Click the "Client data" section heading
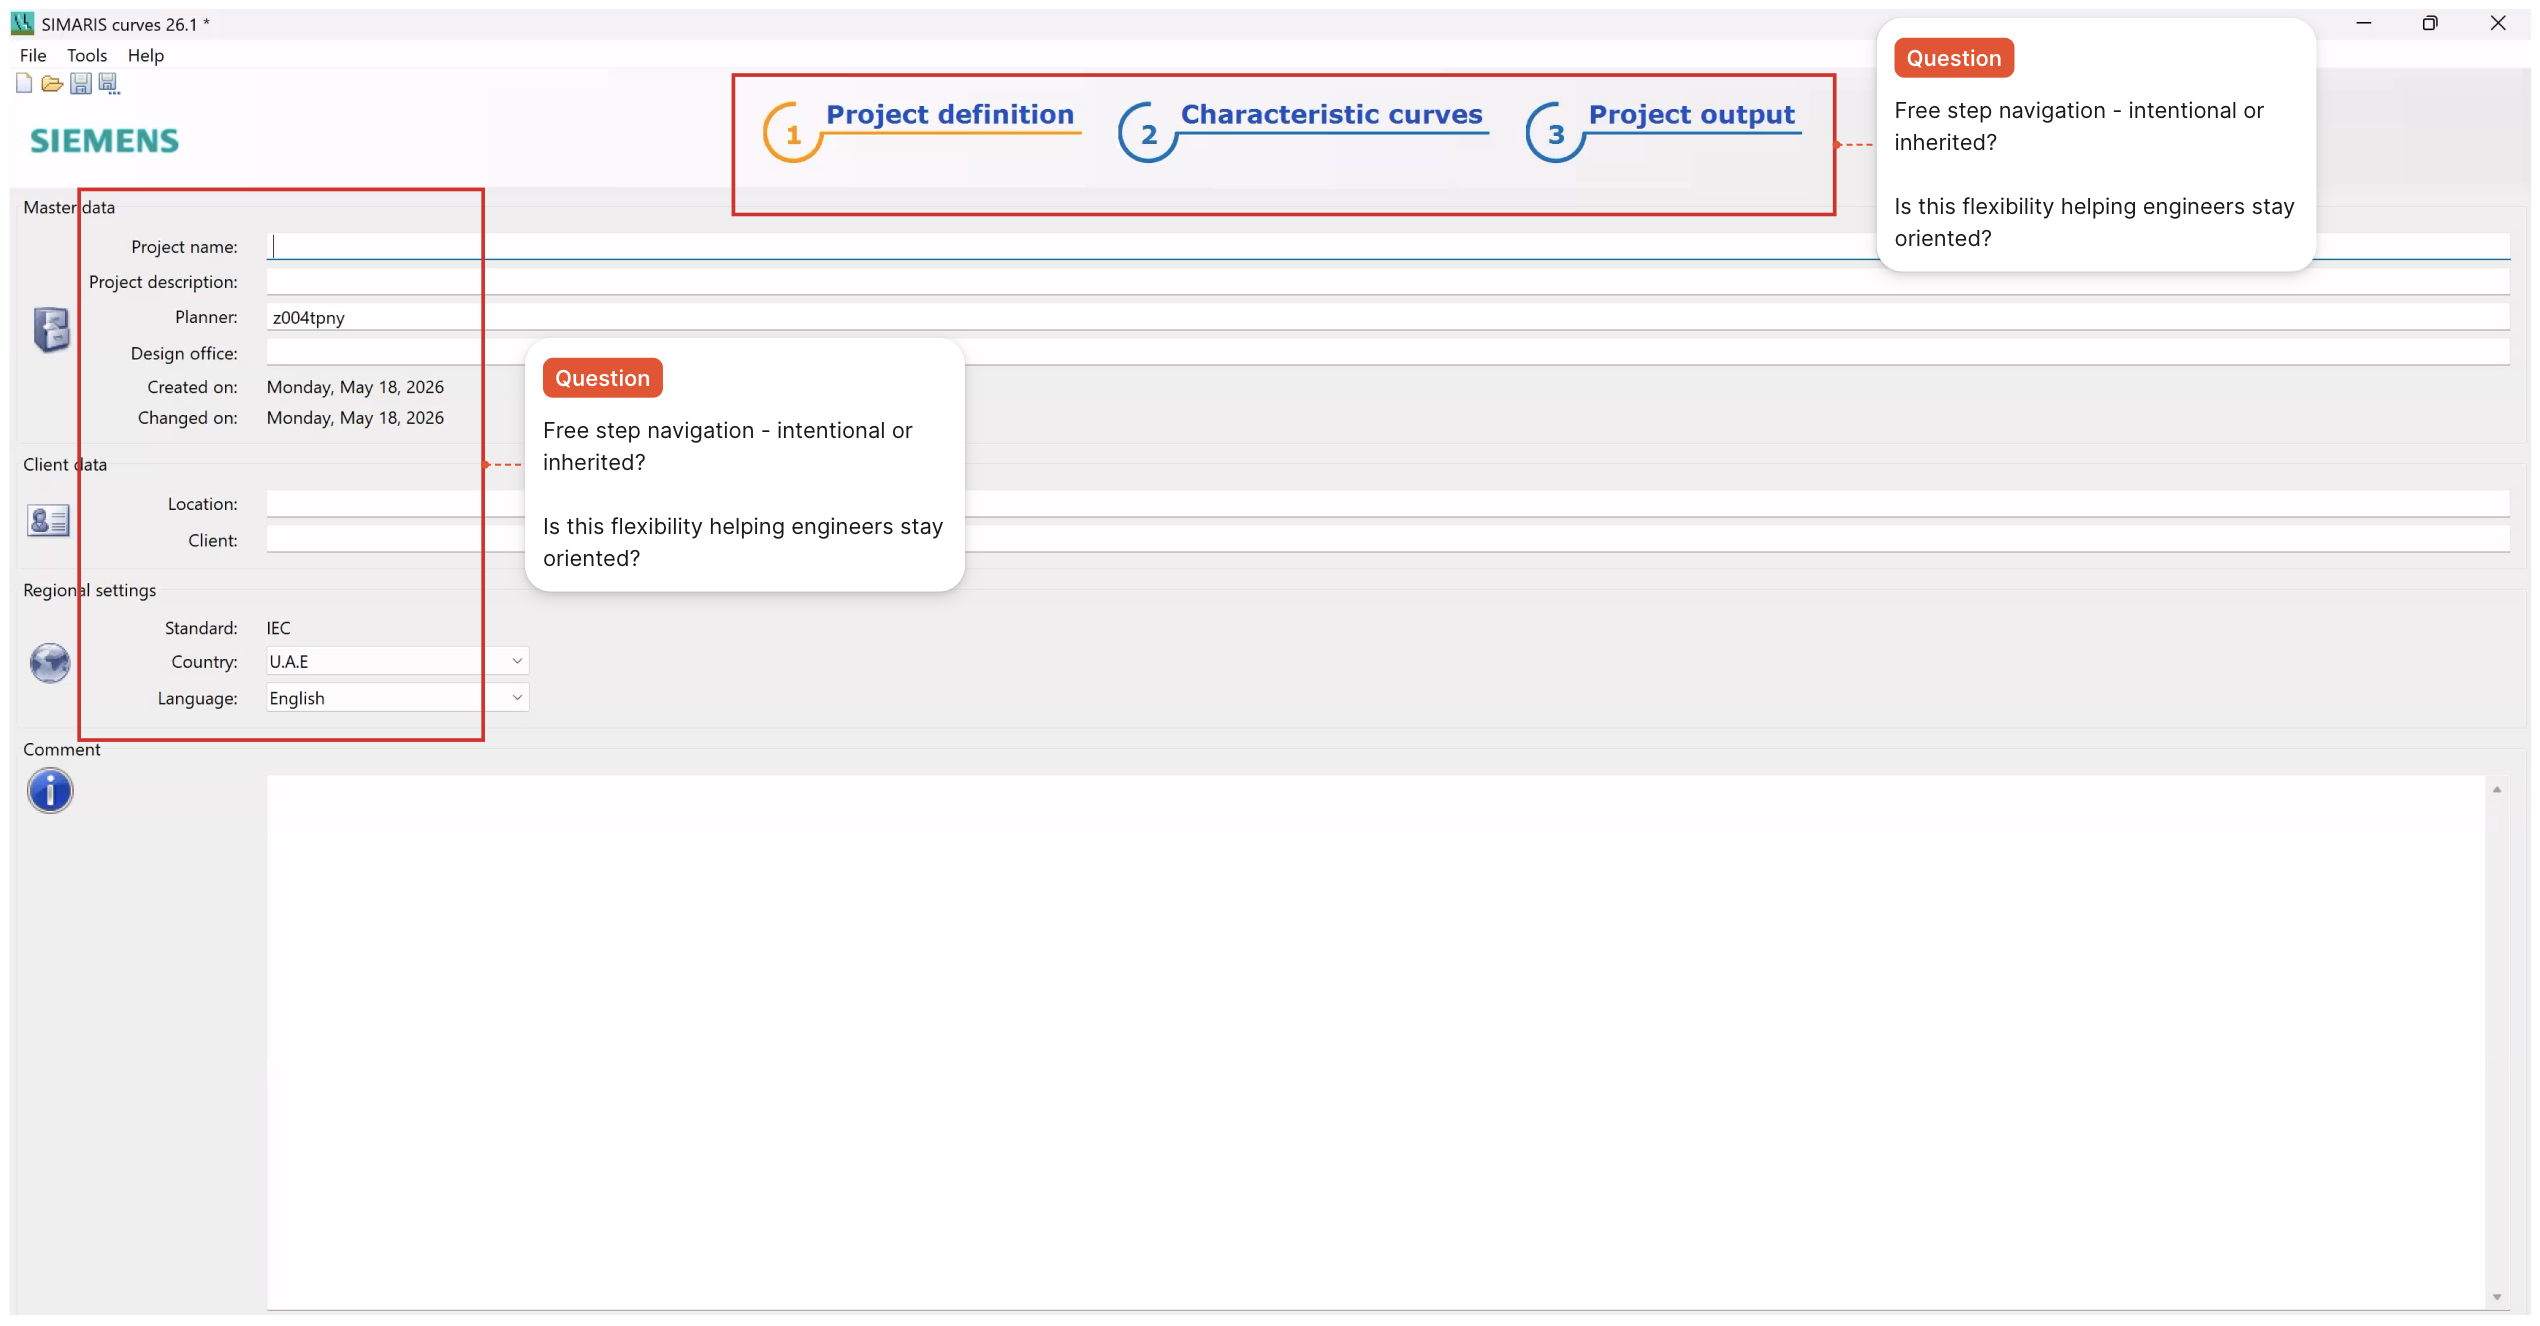 65,464
